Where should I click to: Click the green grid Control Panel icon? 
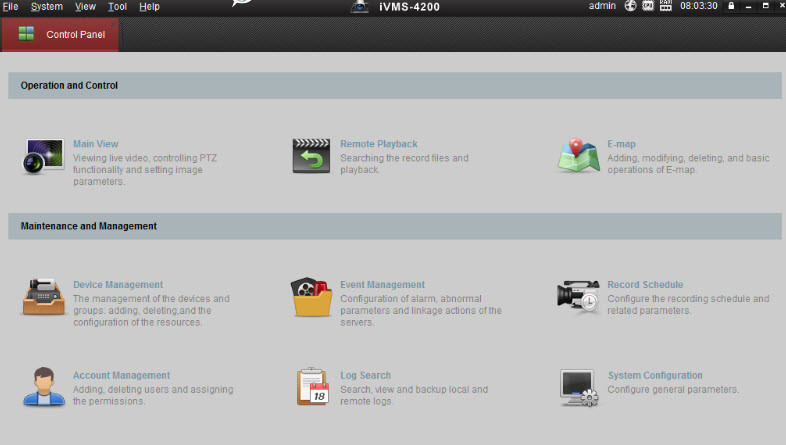pyautogui.click(x=26, y=34)
